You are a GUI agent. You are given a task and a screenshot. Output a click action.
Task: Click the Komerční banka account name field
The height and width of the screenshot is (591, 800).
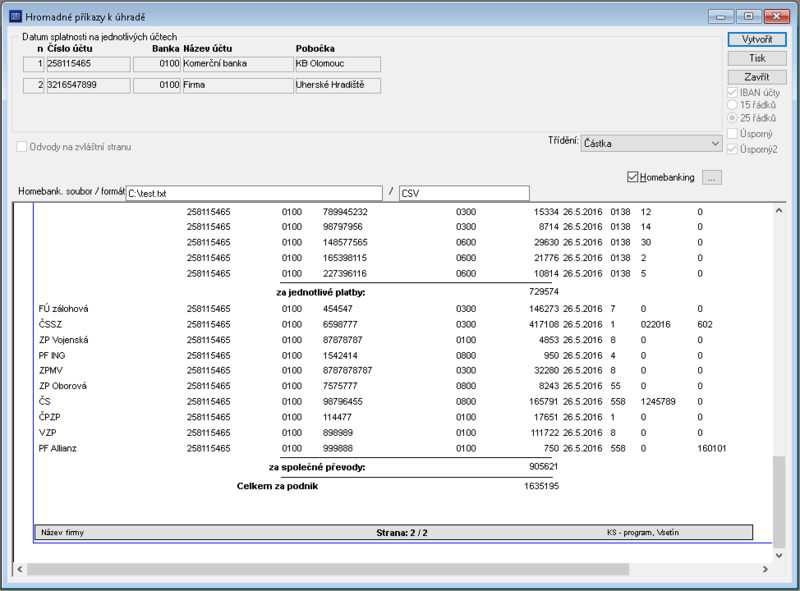click(238, 64)
